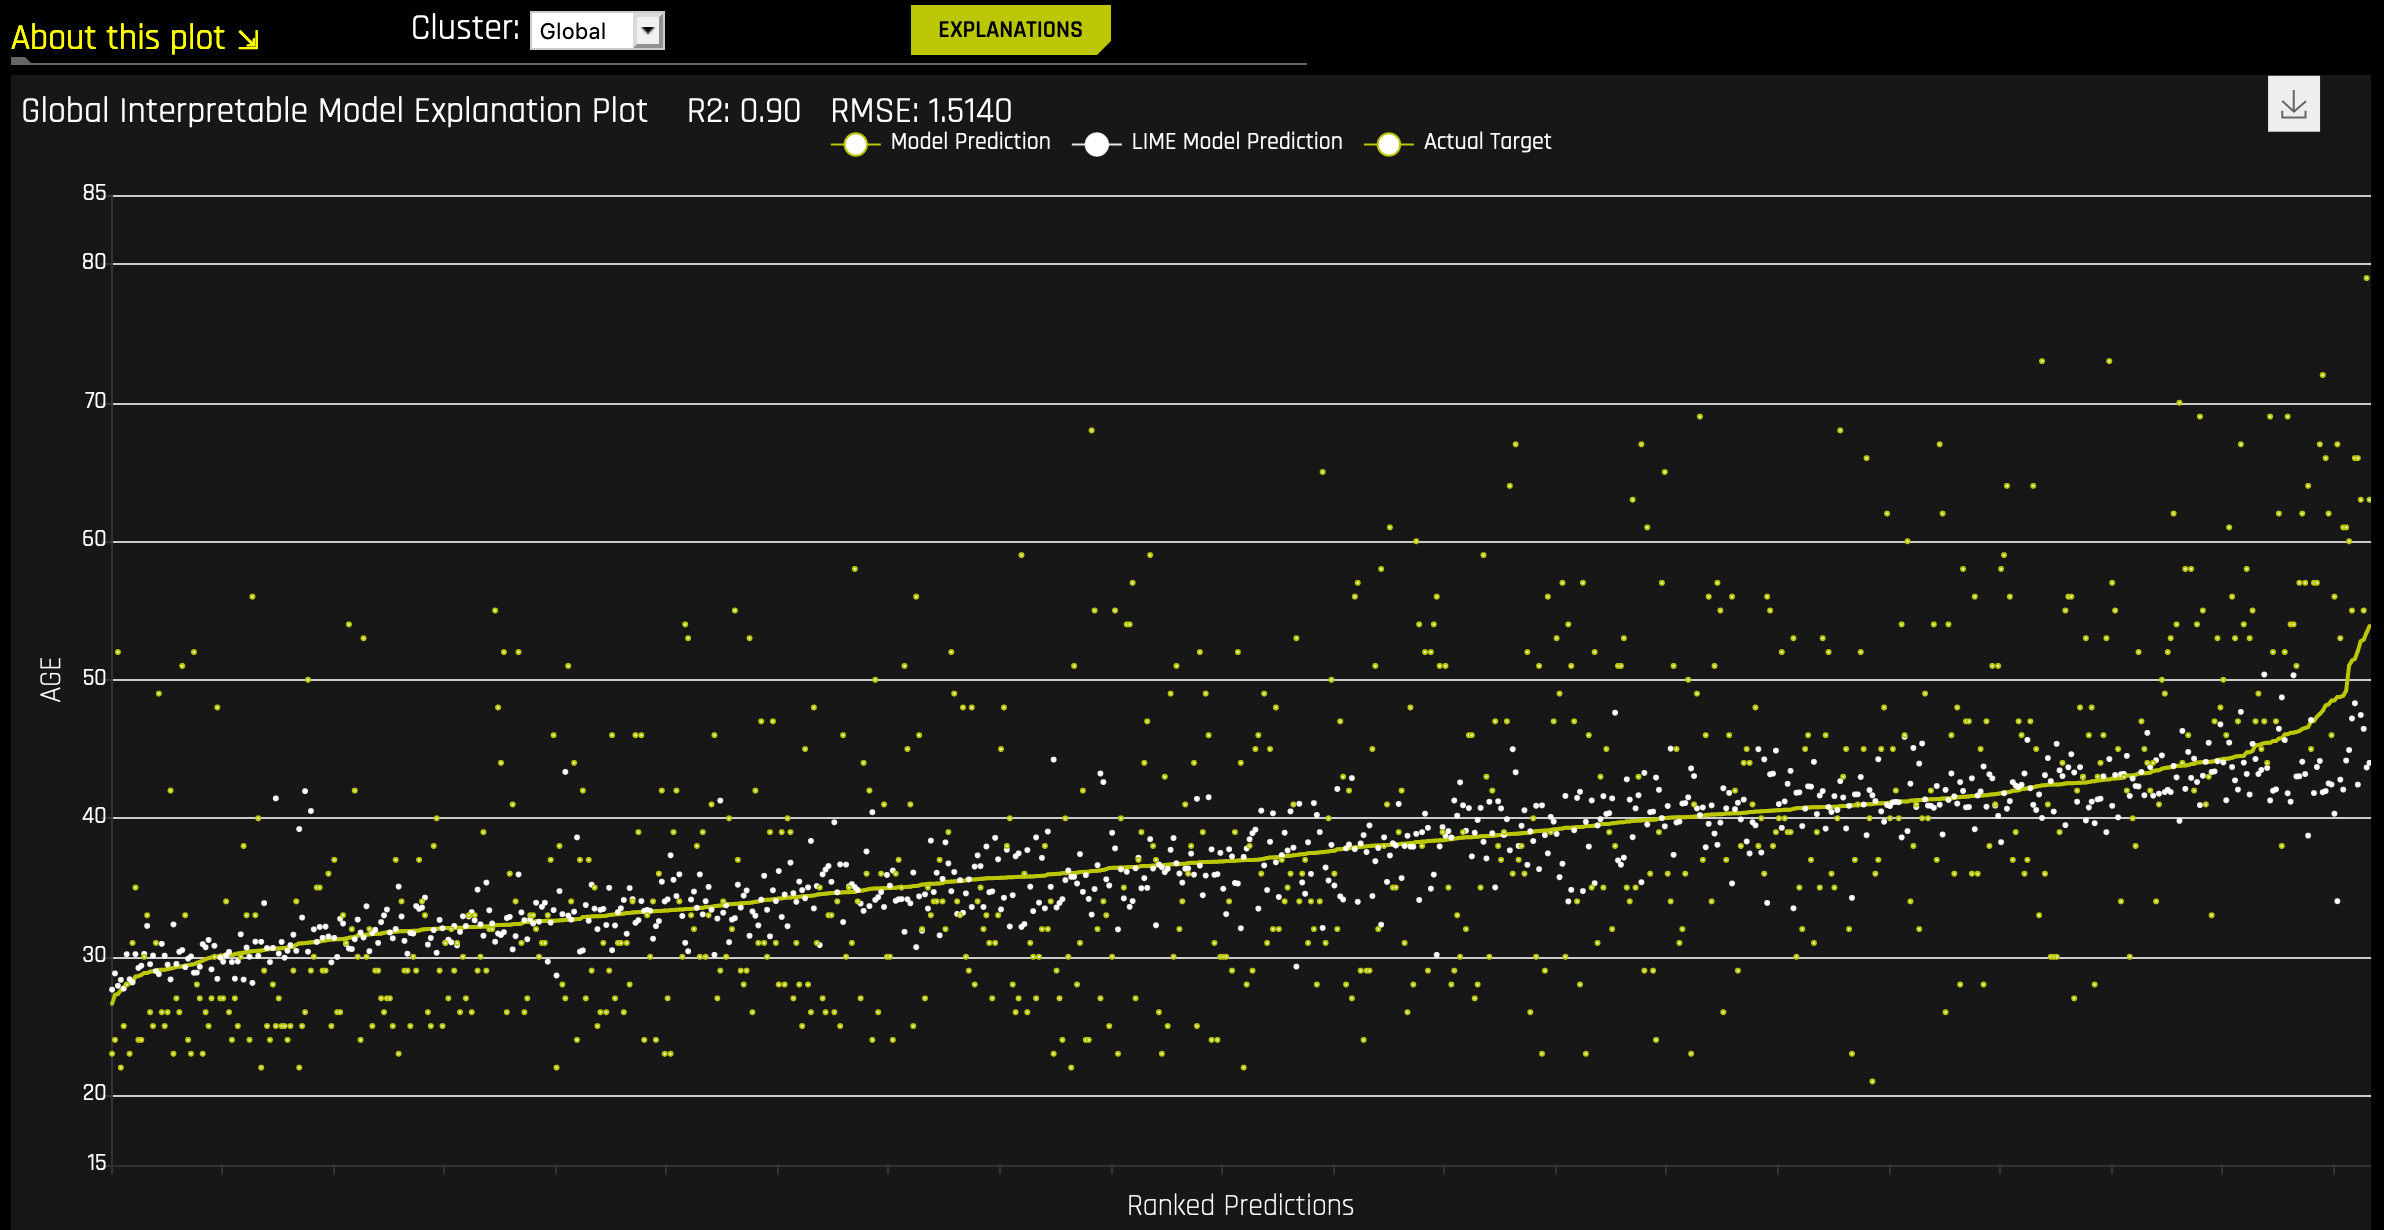Click the RMSE: 1.5140 metric text
The image size is (2384, 1230).
point(921,110)
